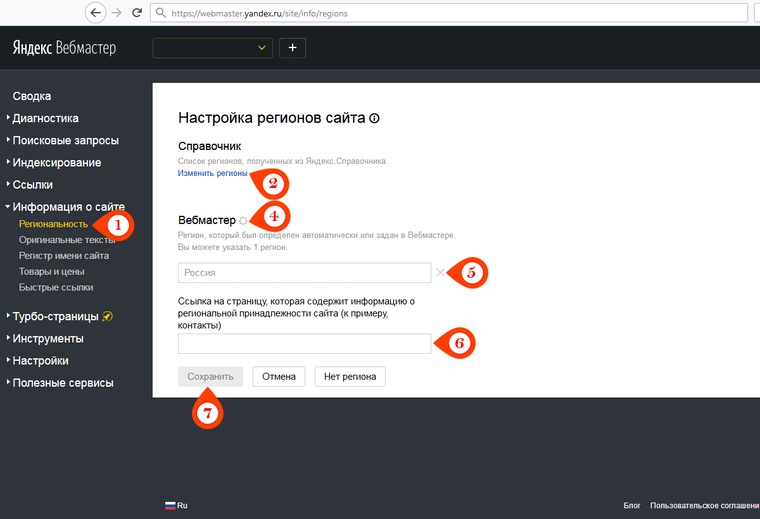Click the browser forward arrow button
The height and width of the screenshot is (519, 760).
click(116, 13)
